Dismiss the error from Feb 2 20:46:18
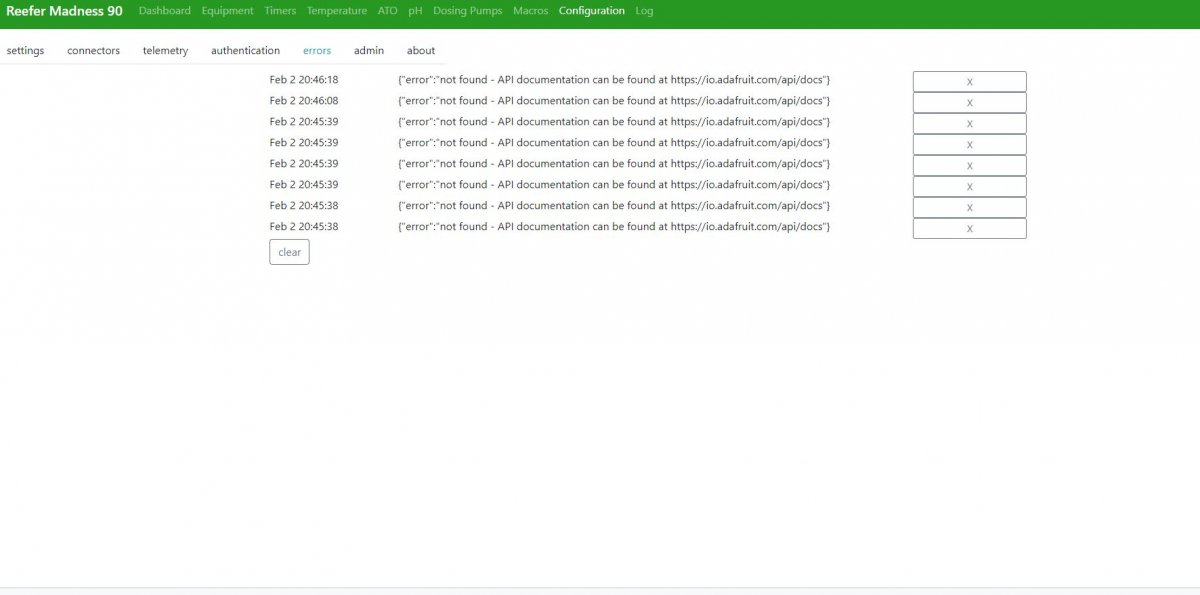The image size is (1200, 595). click(x=969, y=81)
